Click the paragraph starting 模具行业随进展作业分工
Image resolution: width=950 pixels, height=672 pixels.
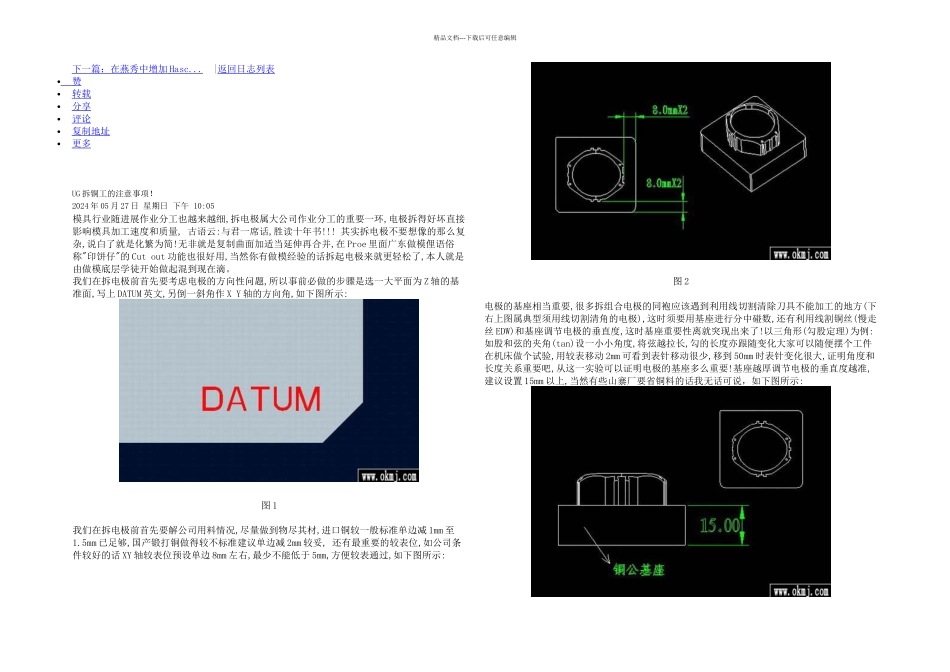pos(269,244)
